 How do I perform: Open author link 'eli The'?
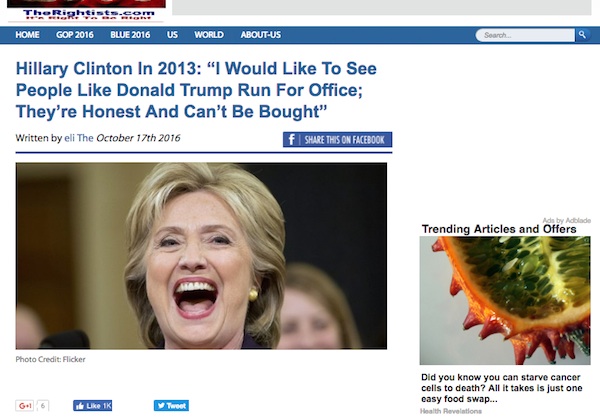pos(79,138)
